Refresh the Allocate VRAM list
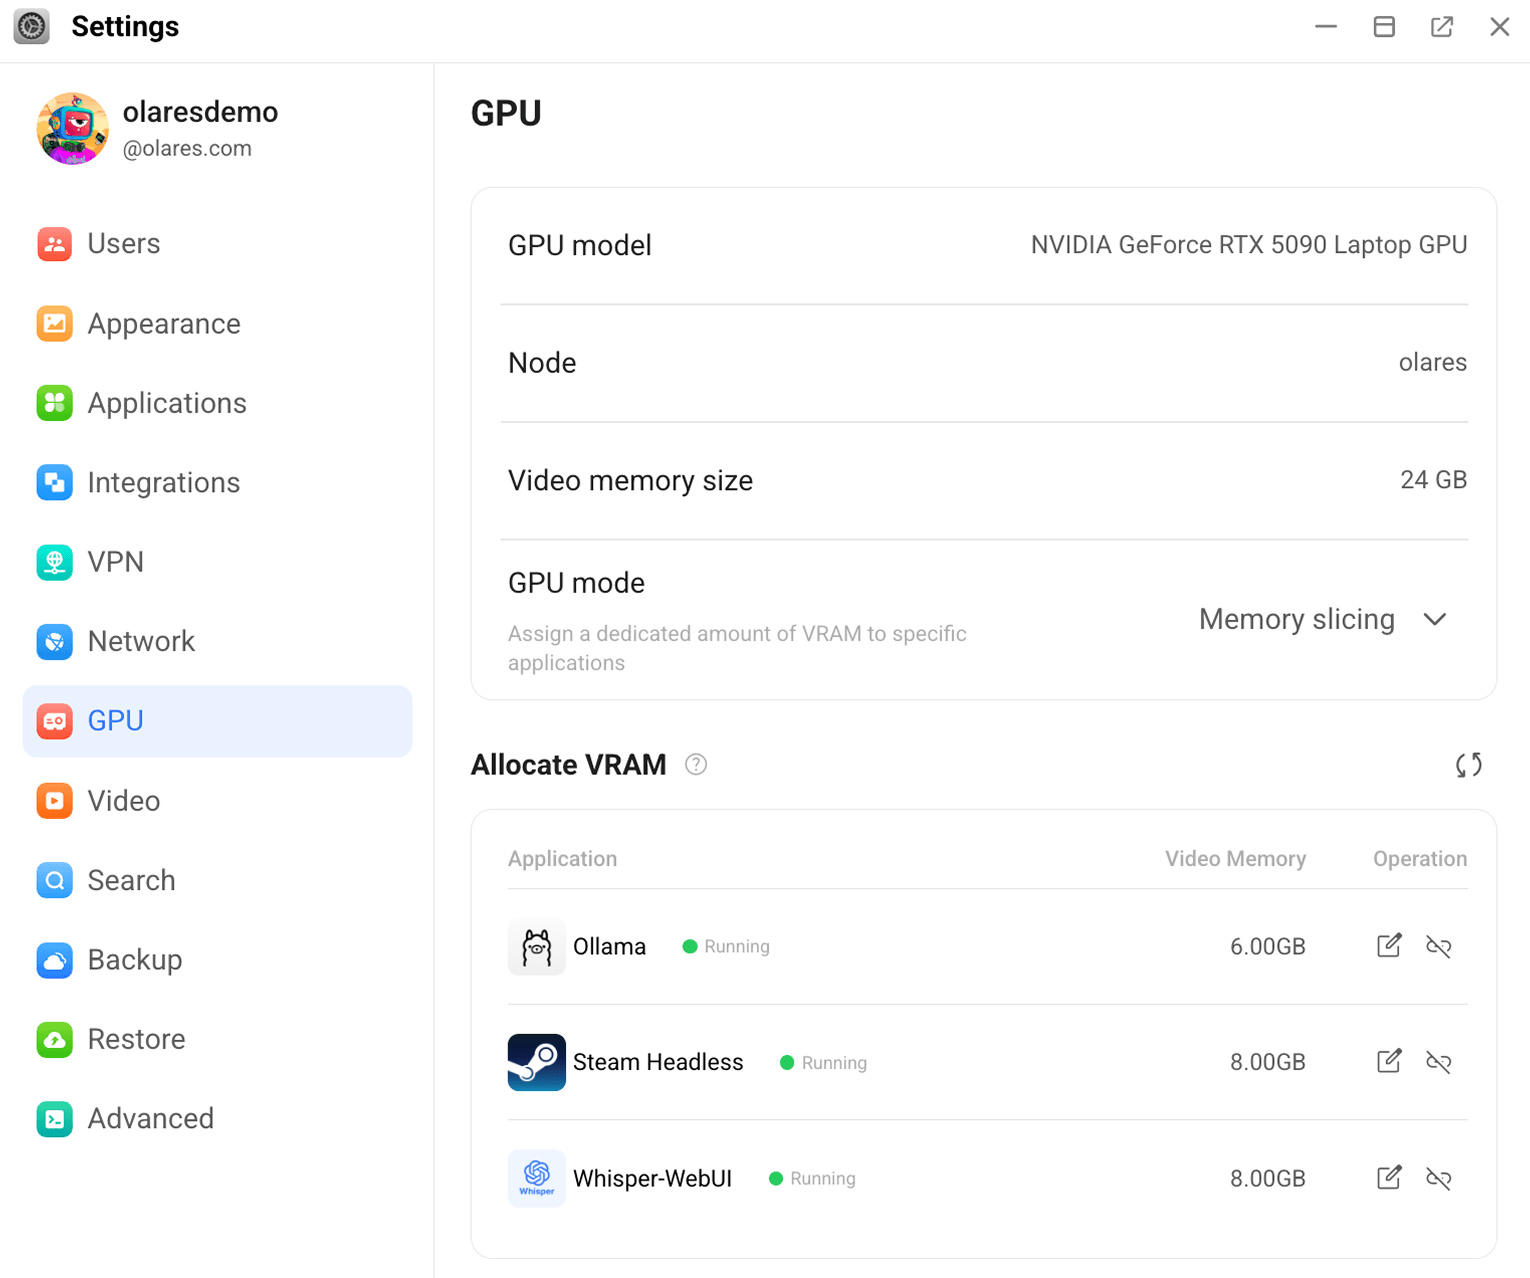The width and height of the screenshot is (1530, 1278). pos(1468,764)
